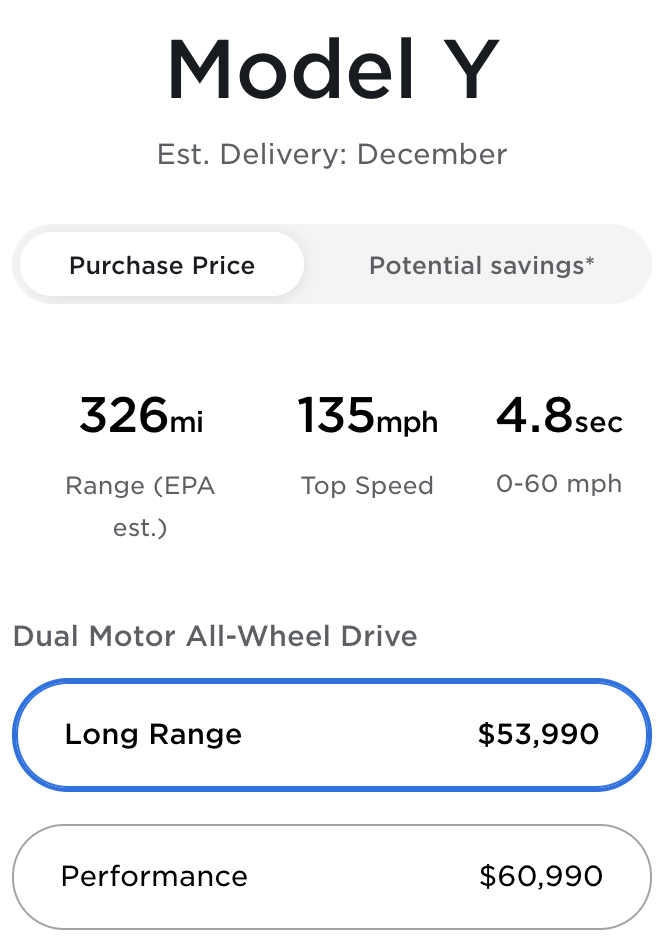Click the Performance label text
Screen dimensions: 668x950
(154, 877)
